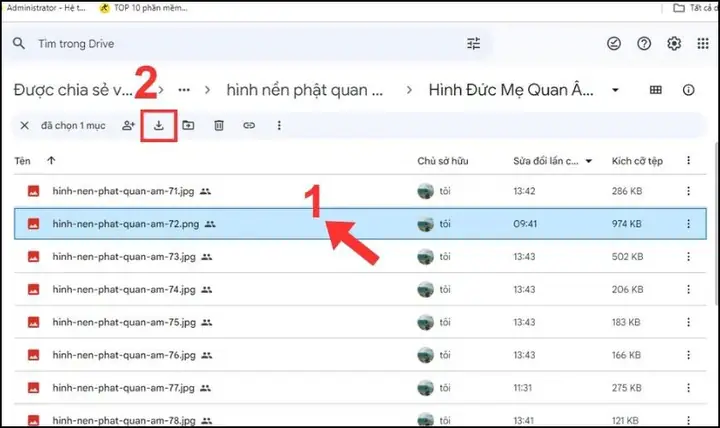
Task: Go to hình nền phật quan ... breadcrumb
Action: [x=304, y=90]
